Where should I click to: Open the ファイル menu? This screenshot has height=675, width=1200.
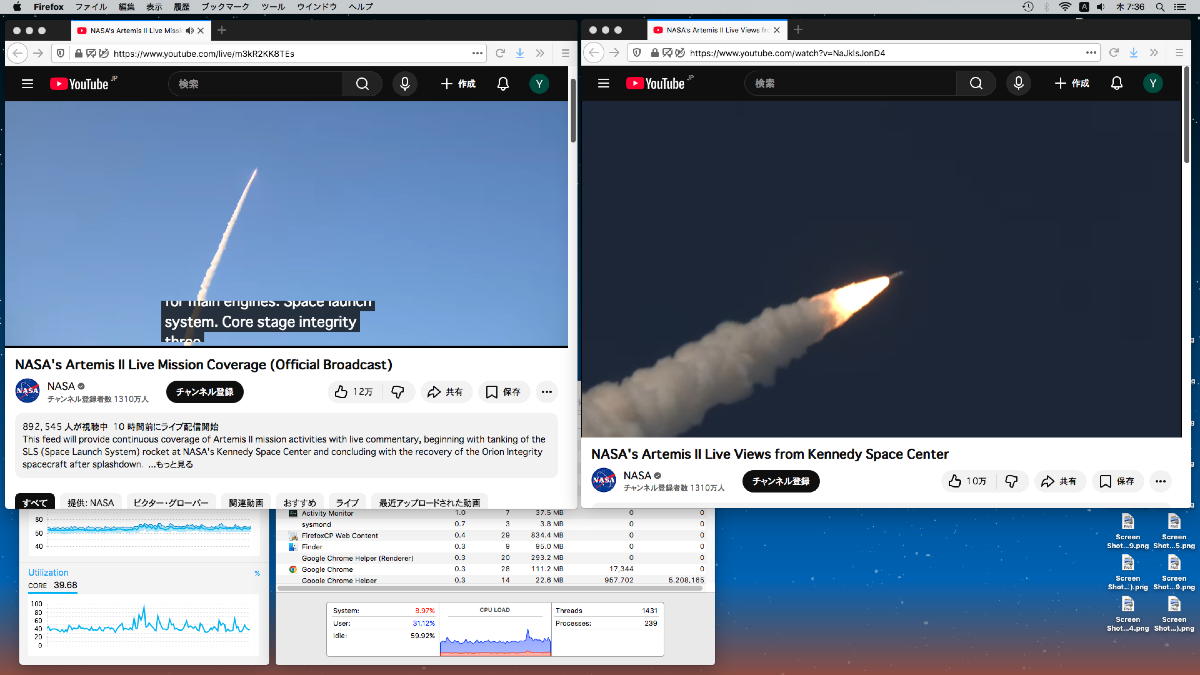[x=91, y=6]
